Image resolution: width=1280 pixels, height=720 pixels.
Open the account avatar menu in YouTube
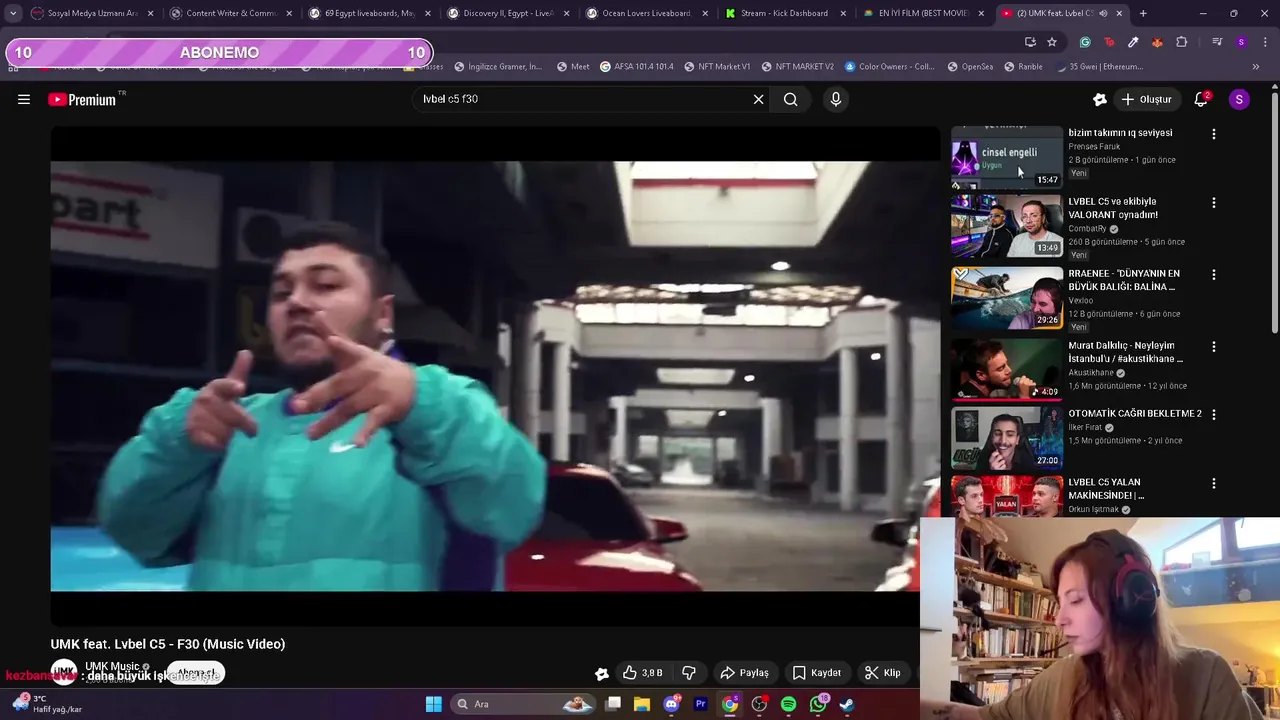click(1239, 99)
